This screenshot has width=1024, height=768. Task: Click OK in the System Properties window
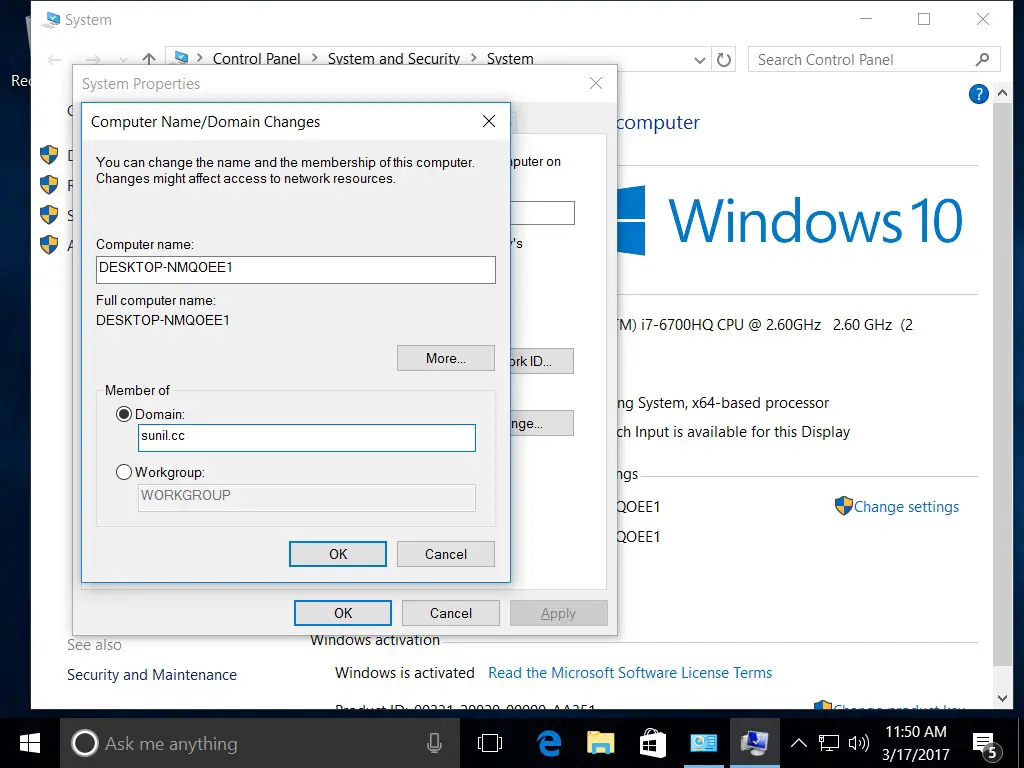(343, 613)
